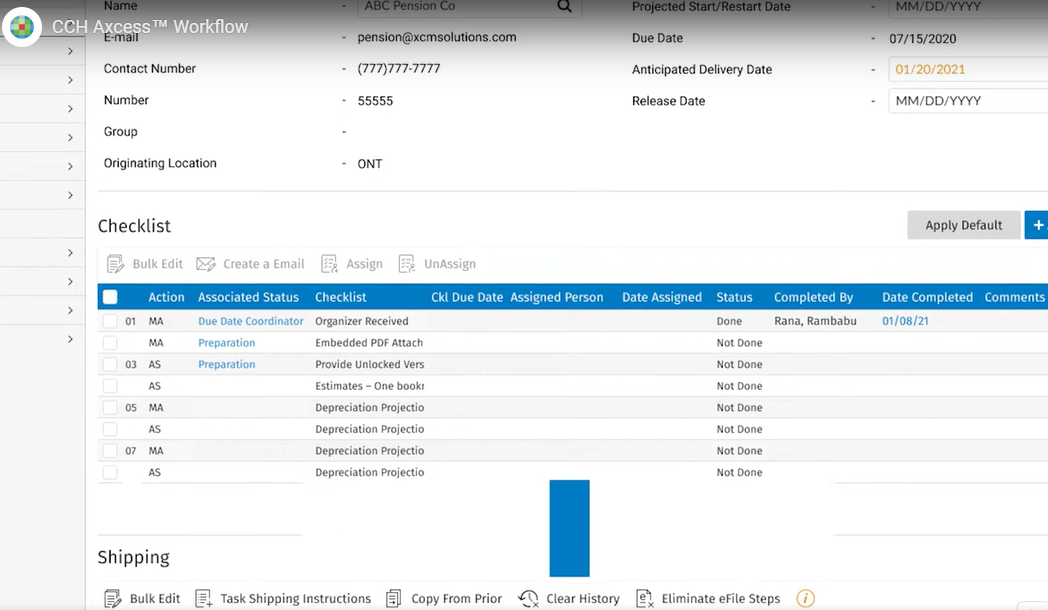1048x610 pixels.
Task: Expand the bottommost sidebar chevron
Action: (70, 341)
